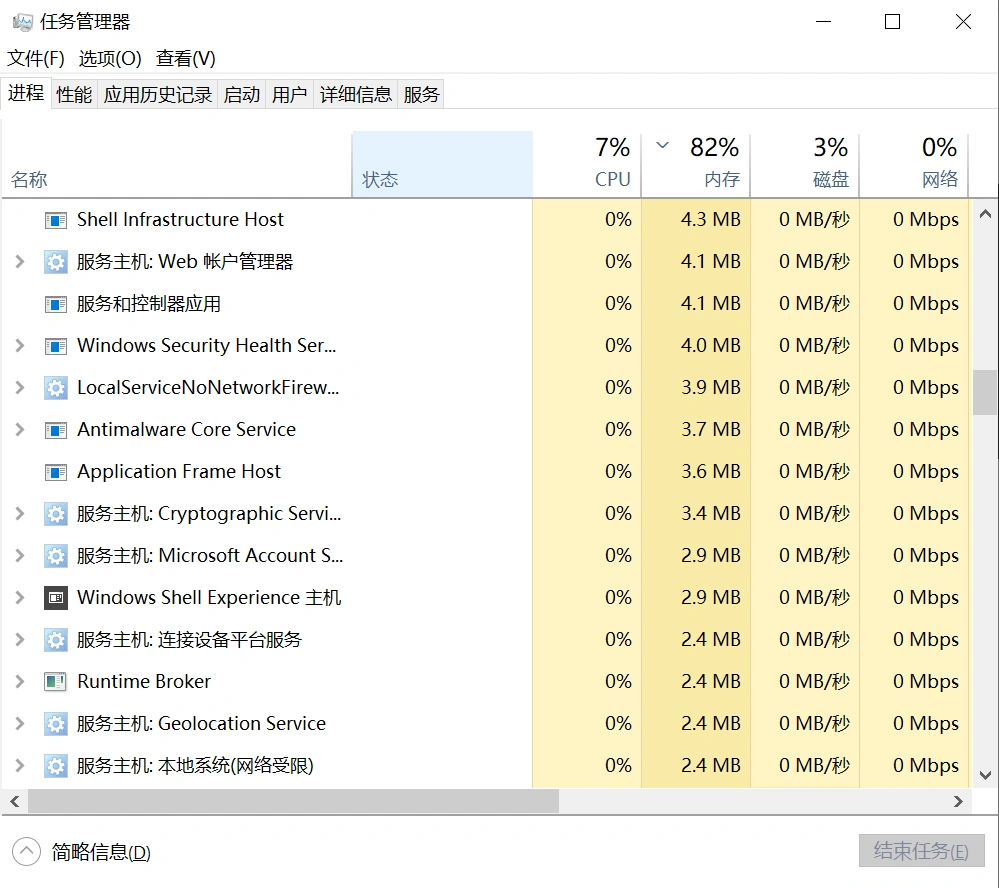Expand the 服务主机: Cryptographic Services row

tap(18, 513)
